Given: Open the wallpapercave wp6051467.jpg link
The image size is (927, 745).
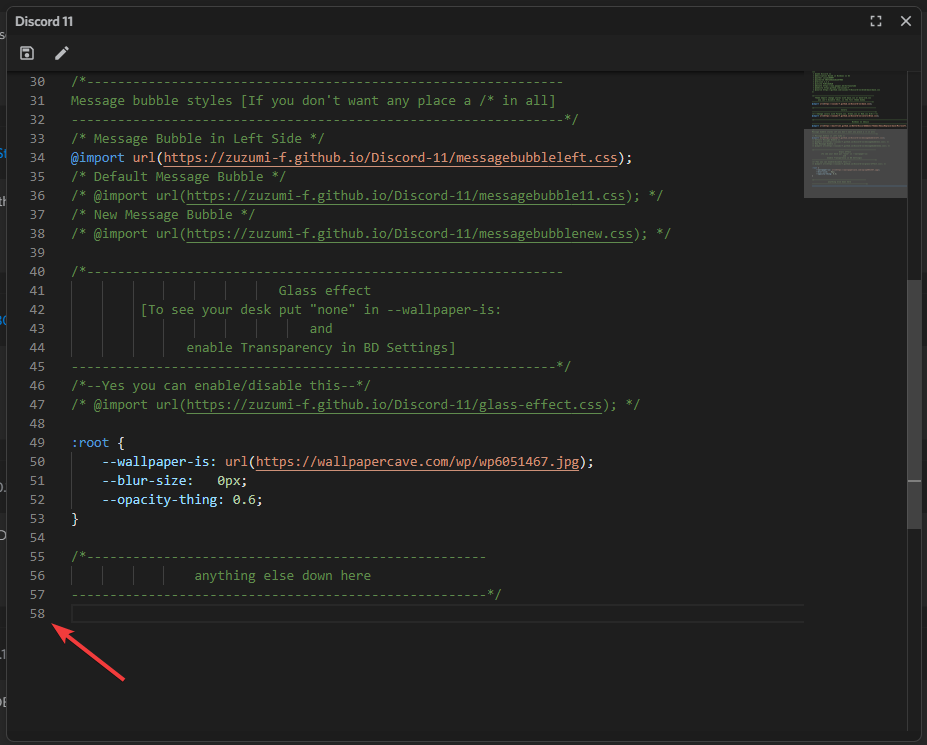Looking at the screenshot, I should pyautogui.click(x=417, y=462).
